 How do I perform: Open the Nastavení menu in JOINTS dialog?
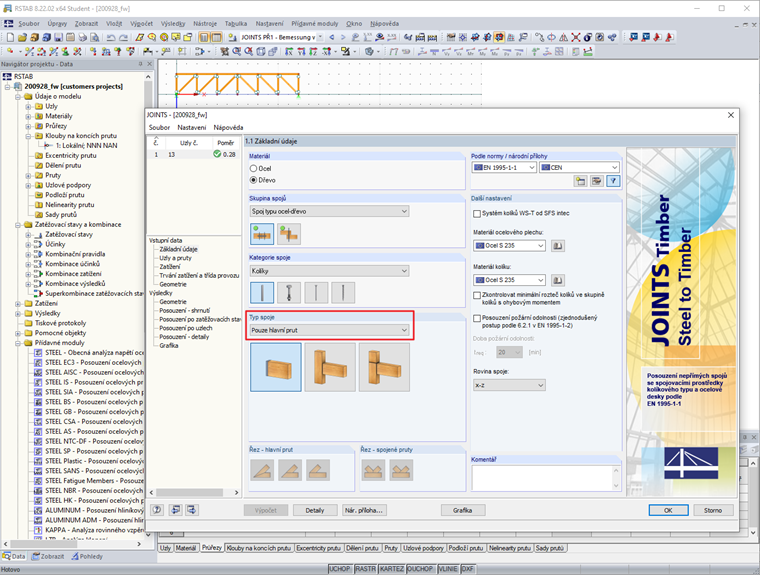click(x=192, y=128)
